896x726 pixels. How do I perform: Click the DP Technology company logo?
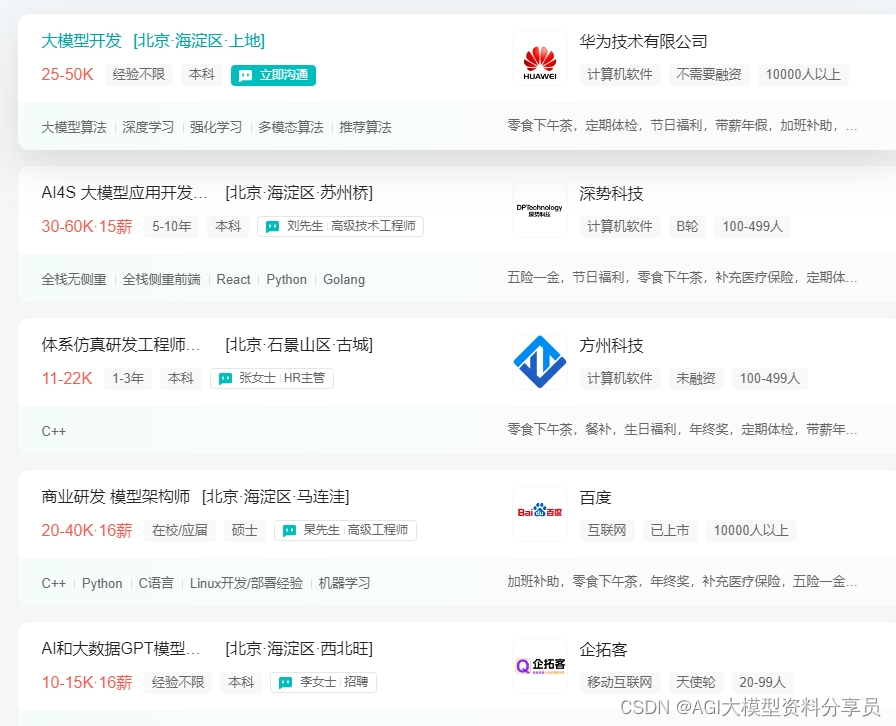click(540, 210)
